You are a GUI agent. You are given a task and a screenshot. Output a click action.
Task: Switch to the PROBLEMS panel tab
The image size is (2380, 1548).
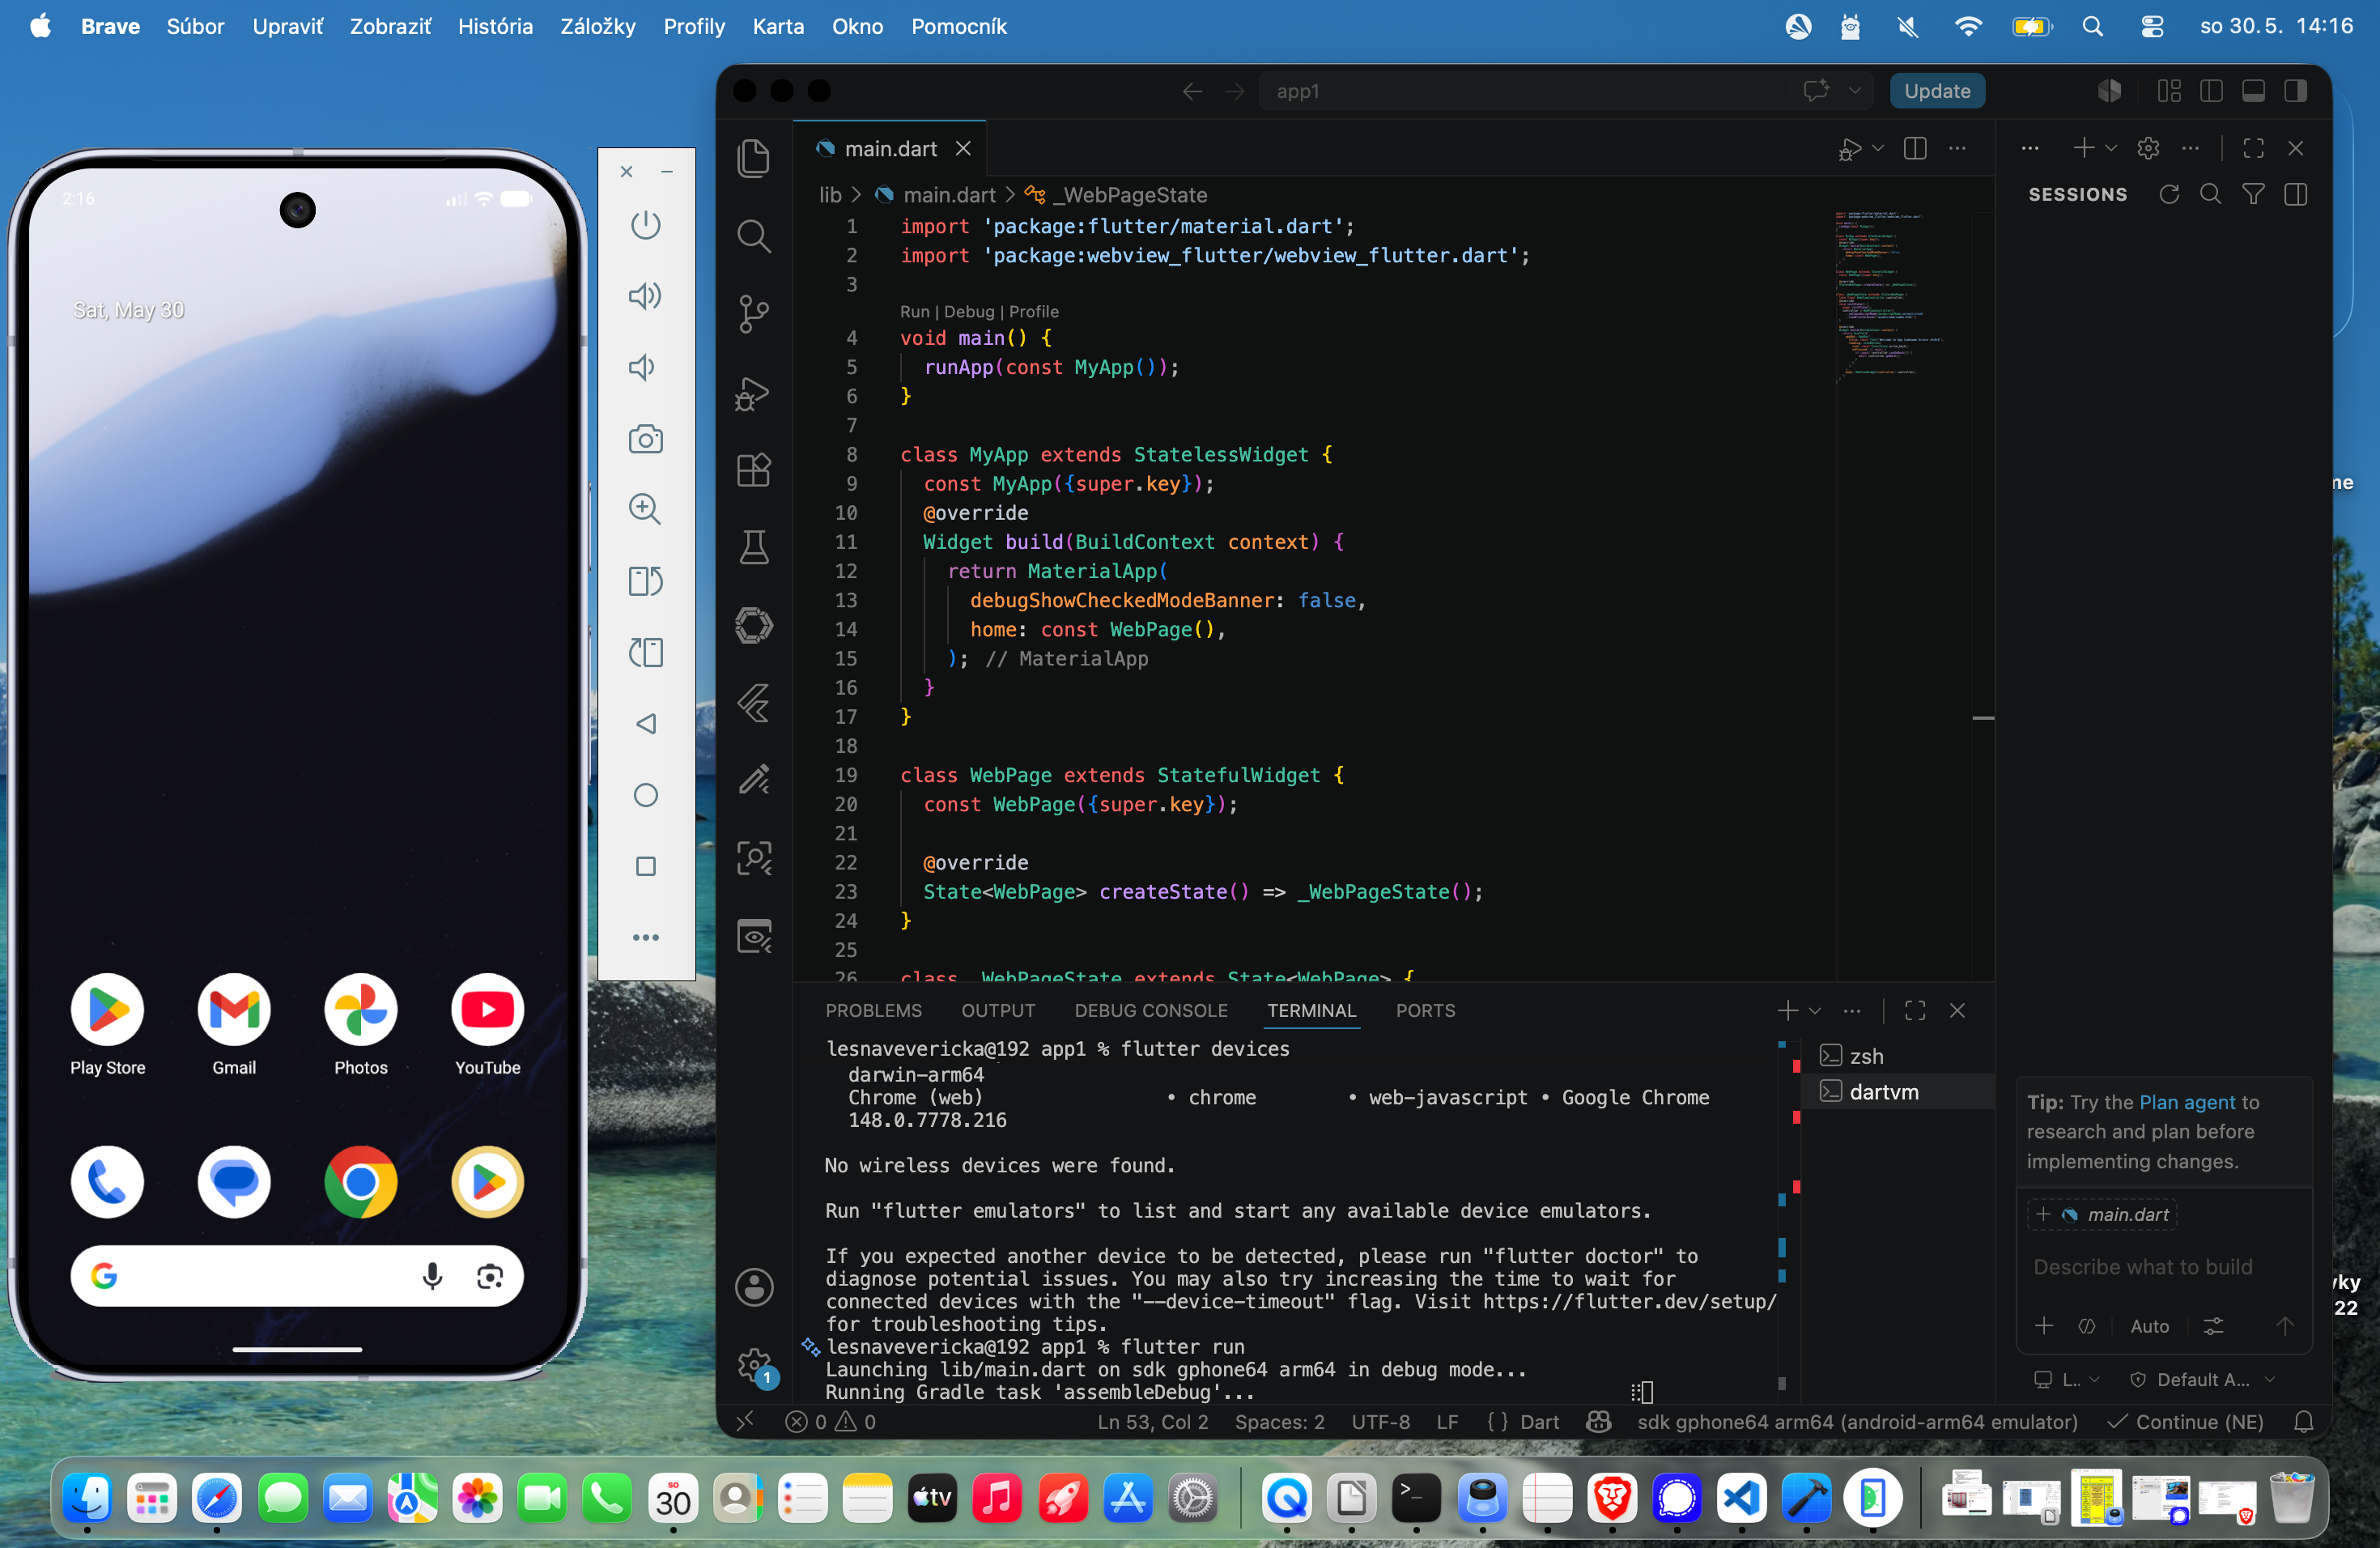coord(873,1011)
